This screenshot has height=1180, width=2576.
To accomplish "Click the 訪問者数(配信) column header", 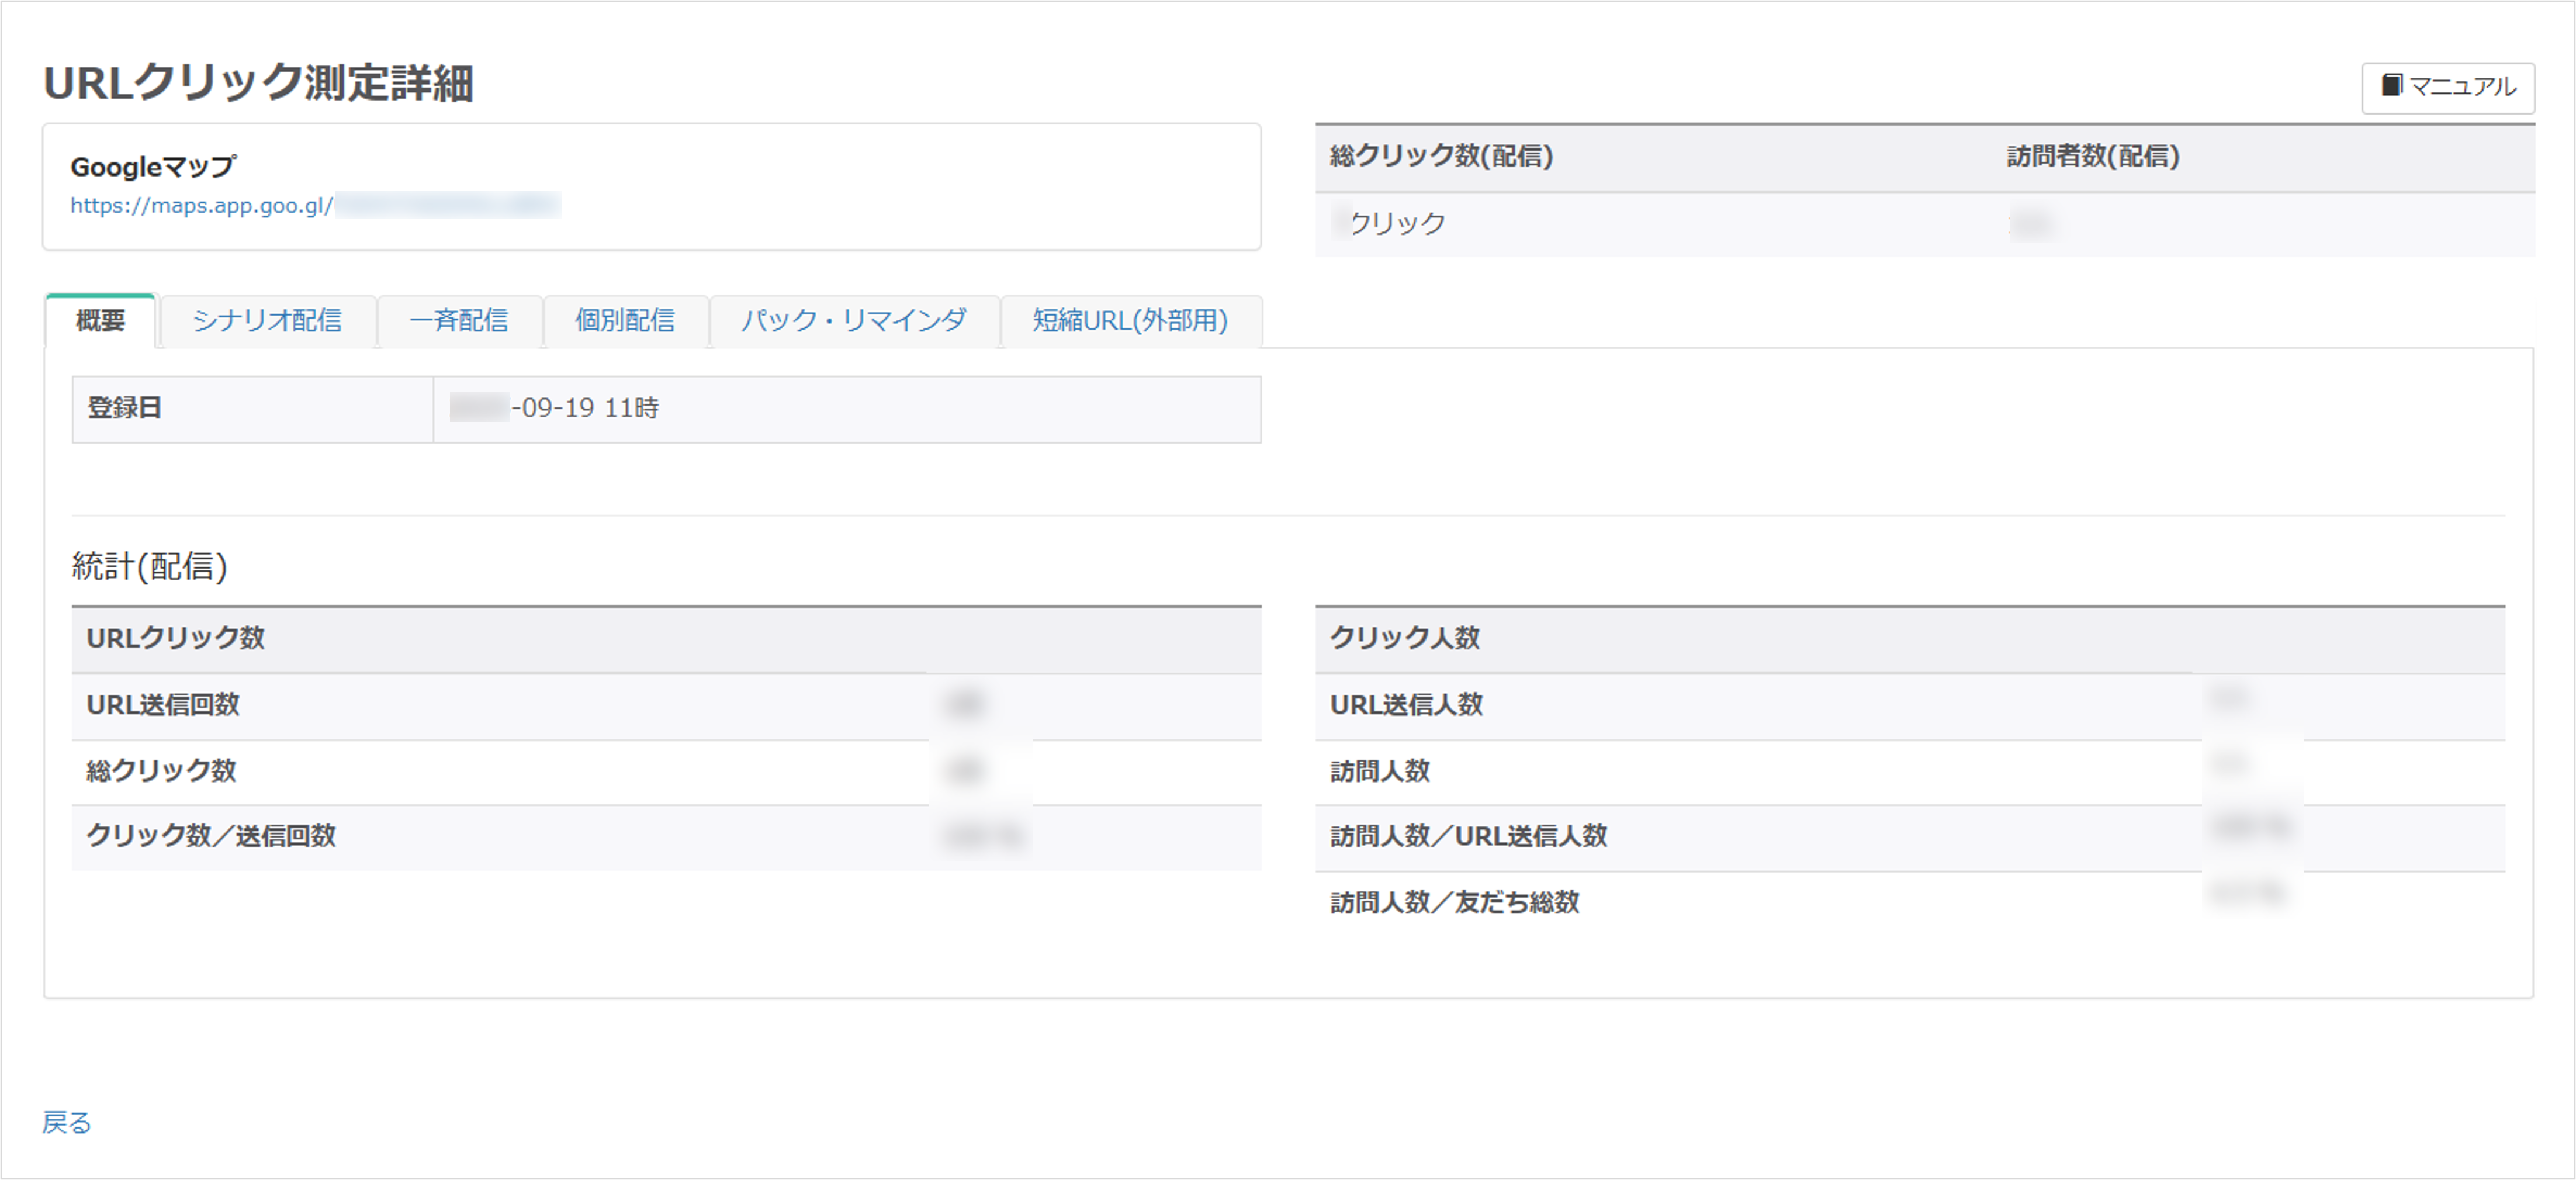I will point(2093,156).
